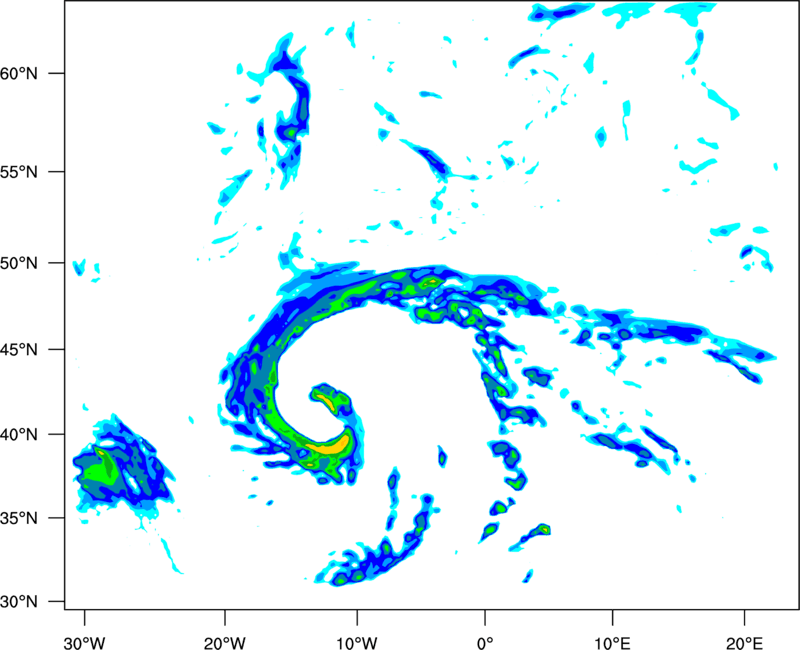This screenshot has width=800, height=650.
Task: Click the 55°N latitude label
Action: [x=19, y=172]
